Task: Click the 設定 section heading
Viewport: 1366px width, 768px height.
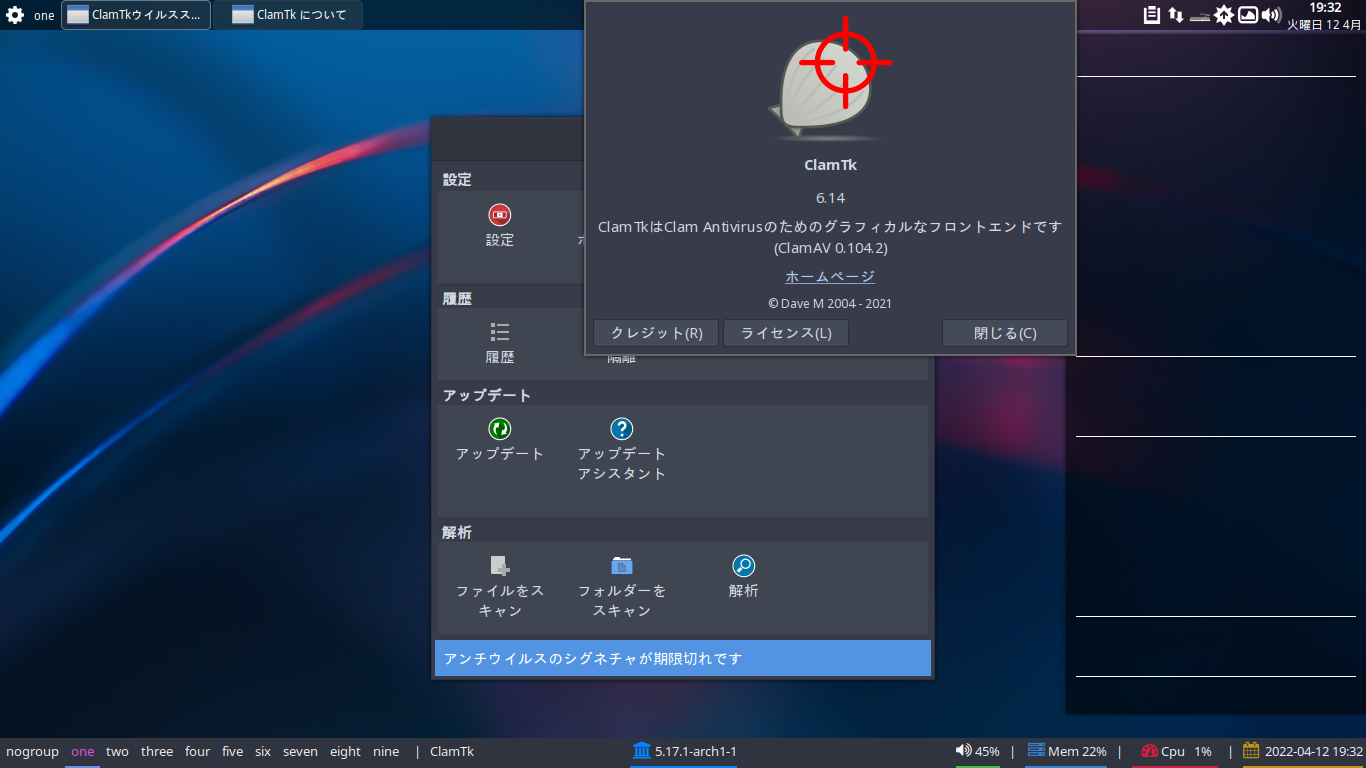Action: coord(457,180)
